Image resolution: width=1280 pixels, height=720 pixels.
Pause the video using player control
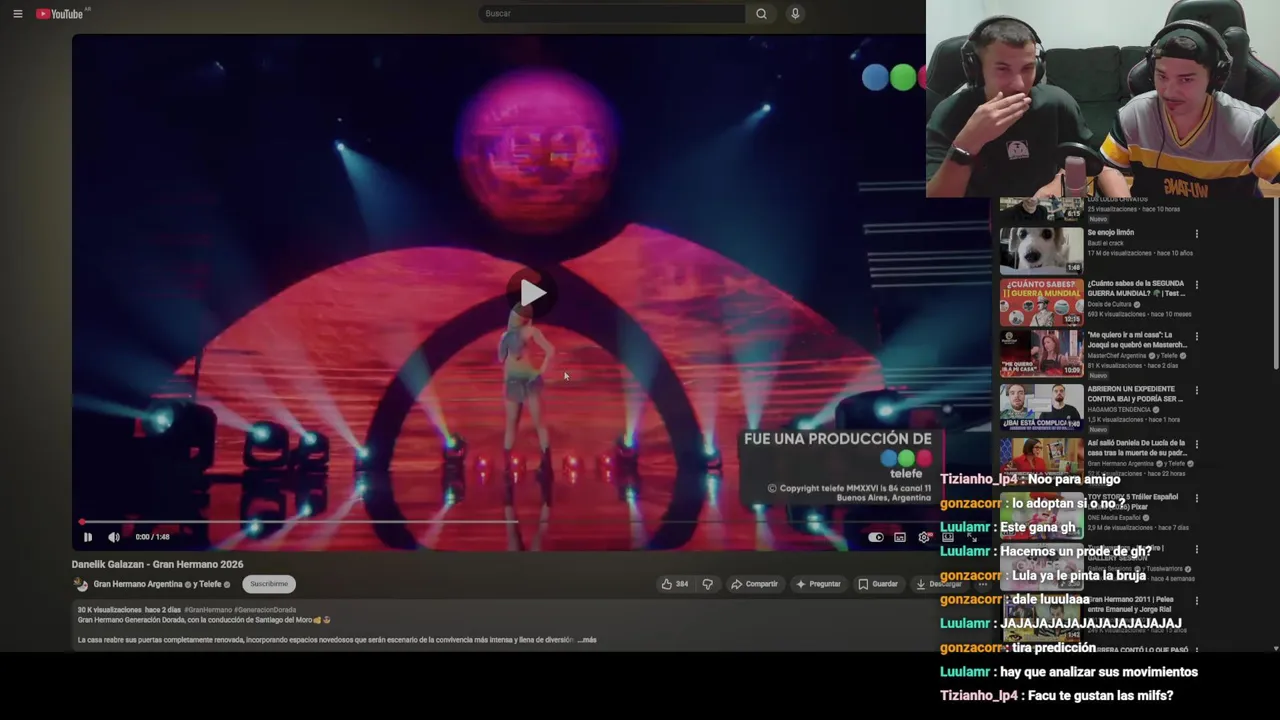[87, 537]
